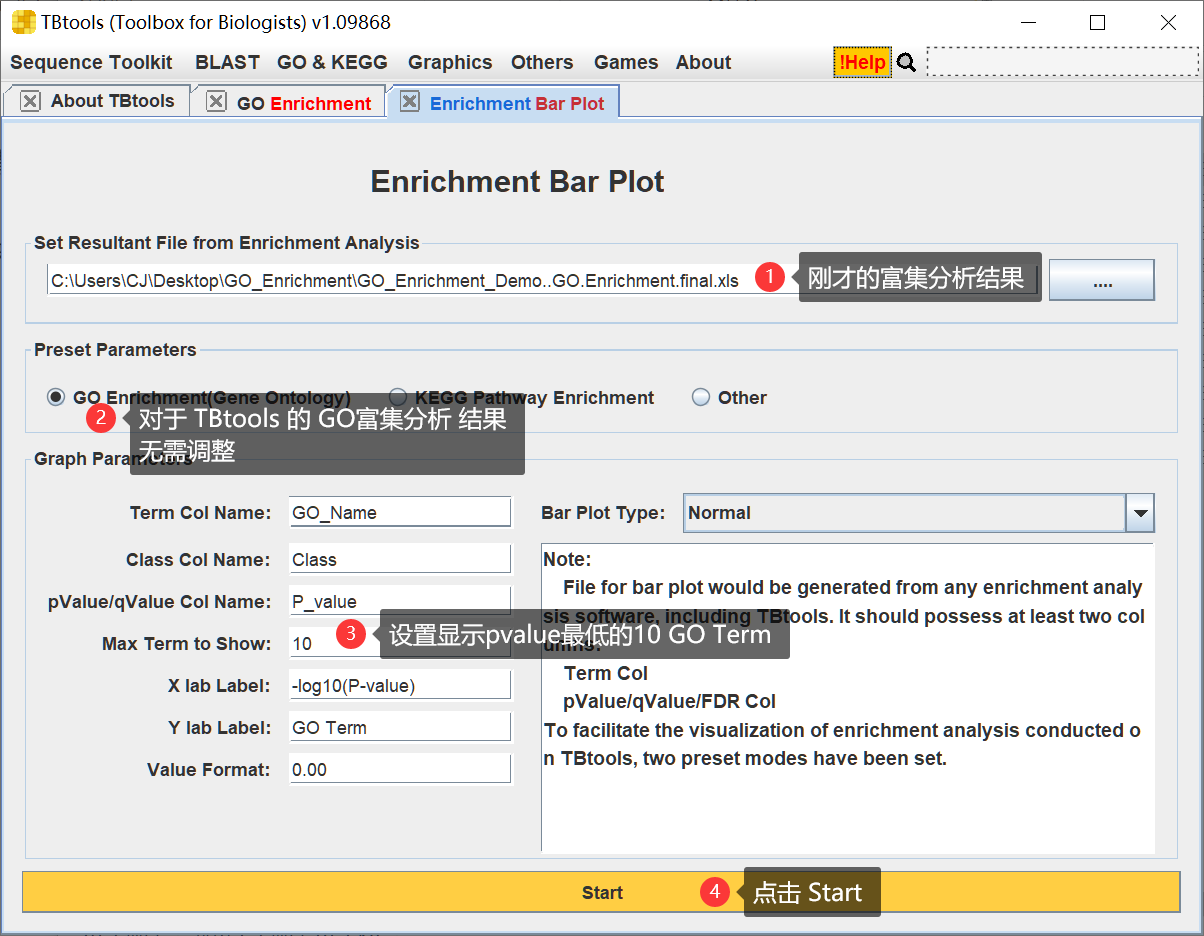
Task: Open the Sequence Toolkit menu
Action: point(91,62)
